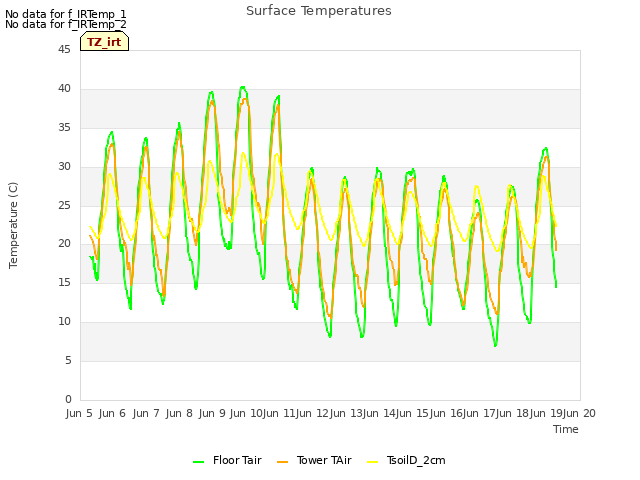Viewport: 640px width, 480px height.
Task: Click the 40 y-axis tick label
Action: (x=64, y=89)
